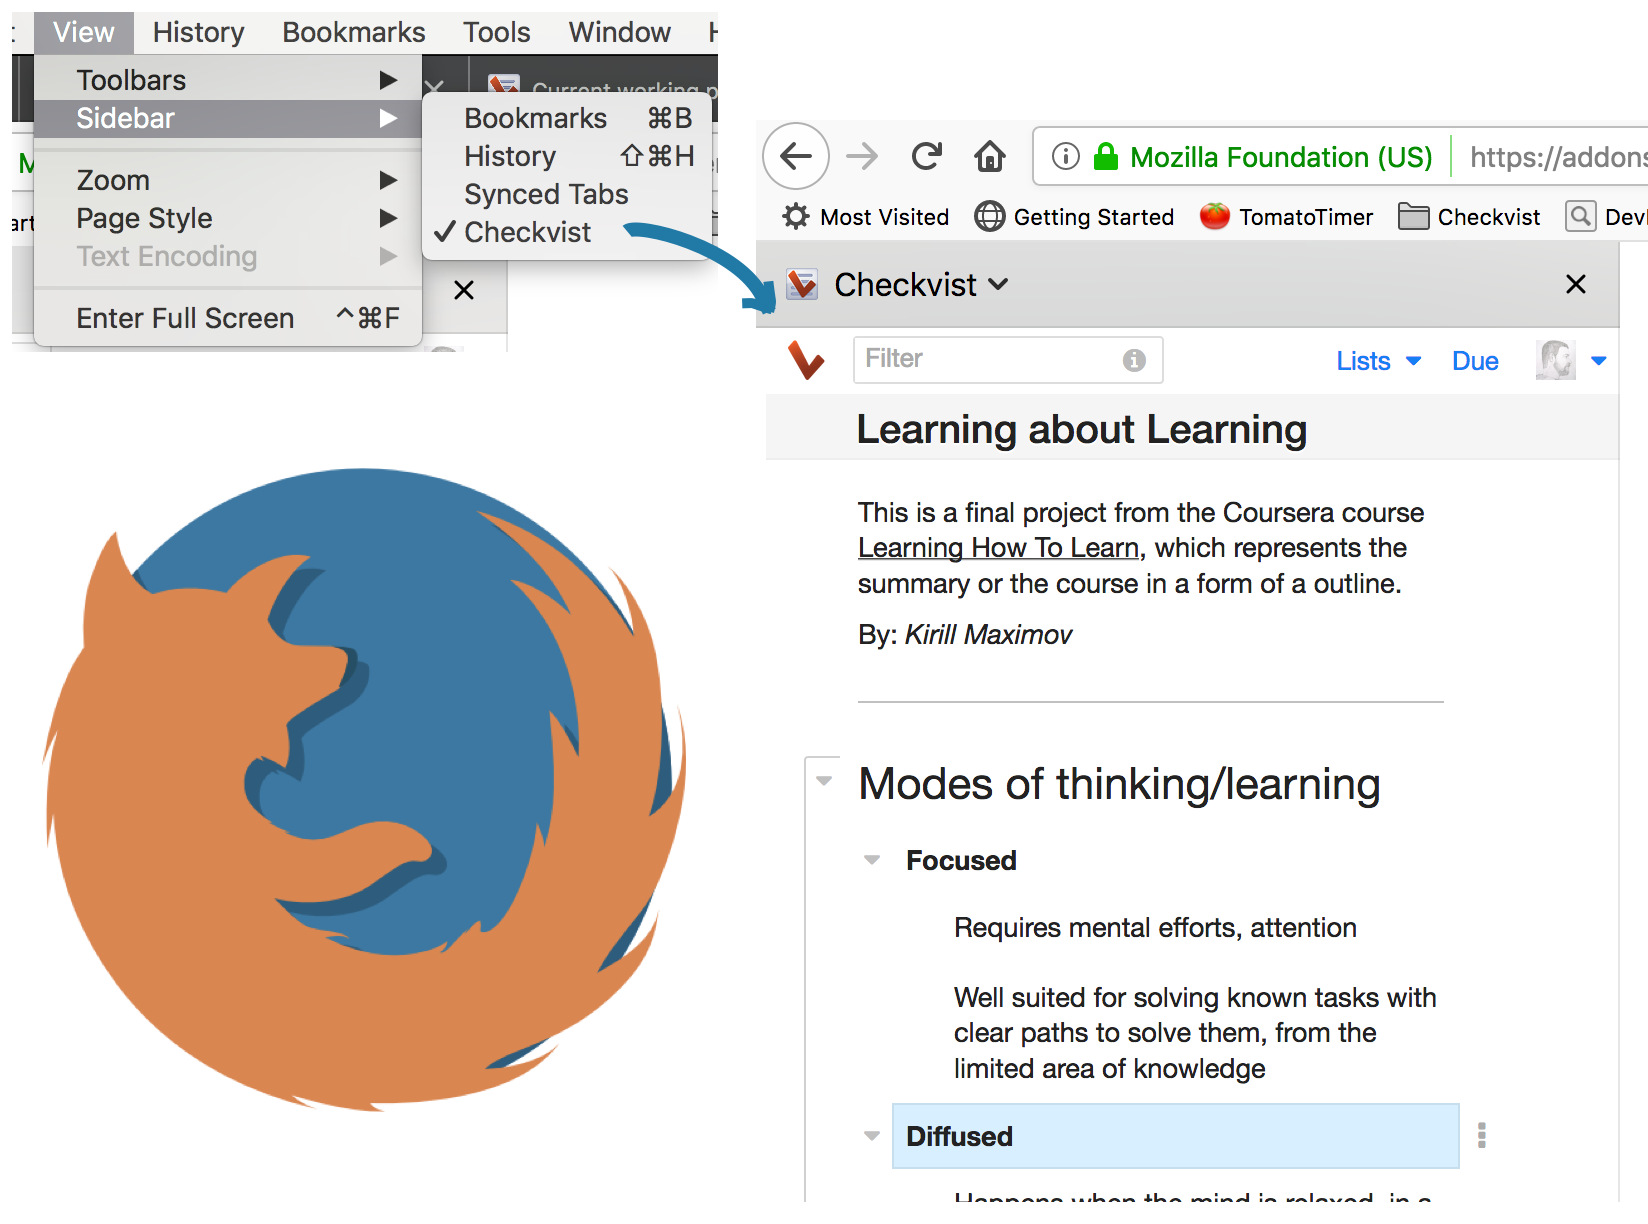Choose Synced Tabs in the Sidebar submenu
Viewport: 1648px width, 1224px height.
pyautogui.click(x=568, y=194)
